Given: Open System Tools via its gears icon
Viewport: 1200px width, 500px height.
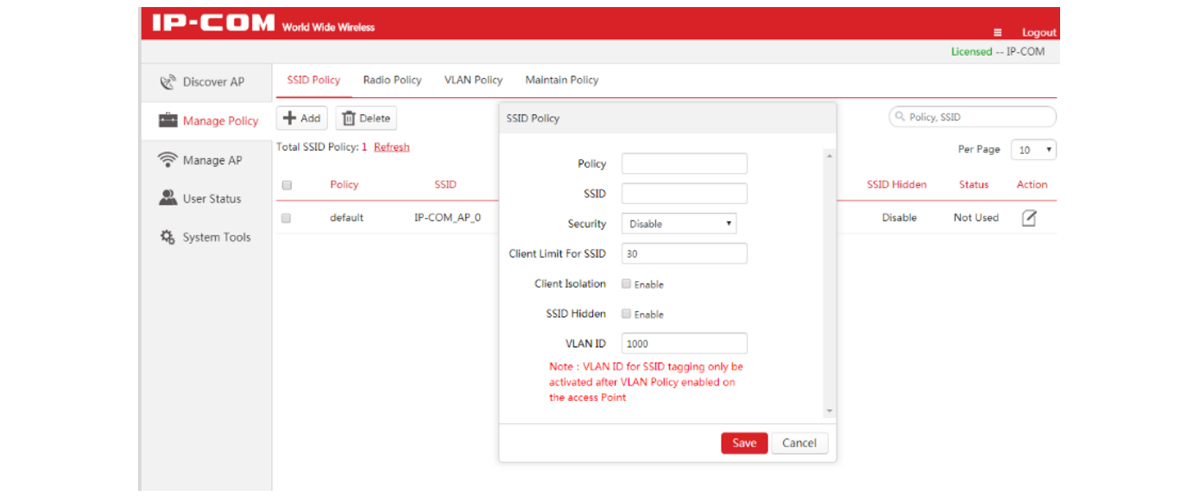Looking at the screenshot, I should (x=168, y=237).
